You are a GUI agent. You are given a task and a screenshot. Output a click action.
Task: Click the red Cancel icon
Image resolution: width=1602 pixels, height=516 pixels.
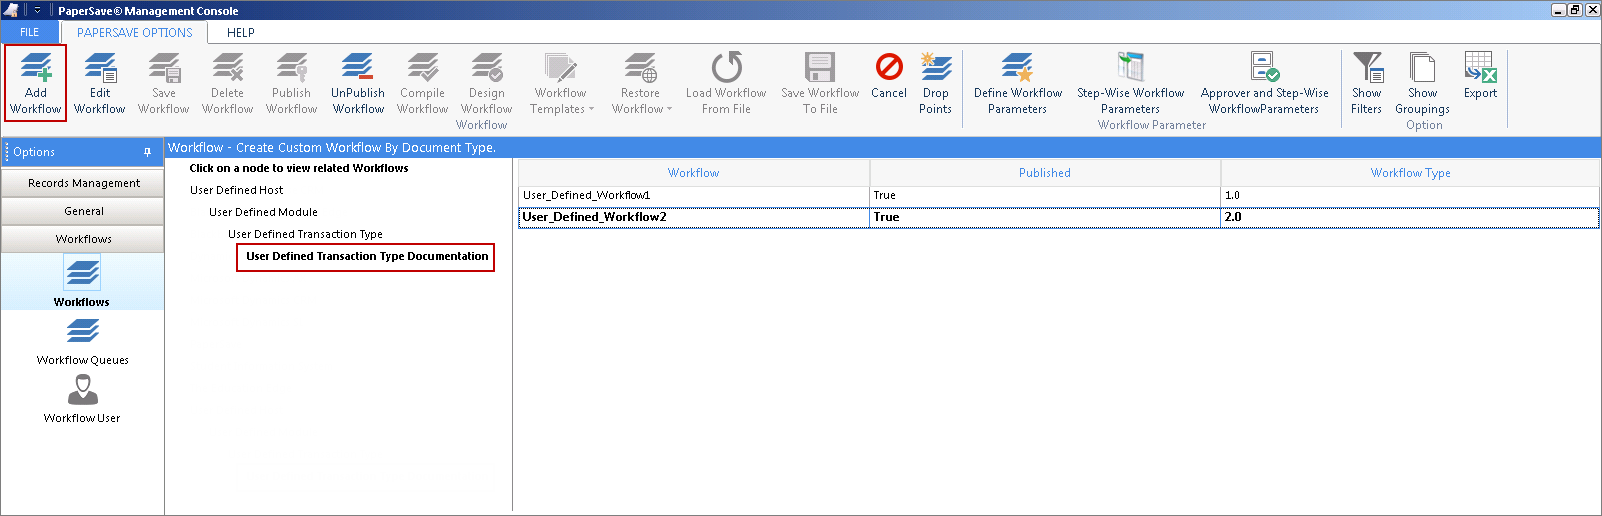pyautogui.click(x=889, y=76)
